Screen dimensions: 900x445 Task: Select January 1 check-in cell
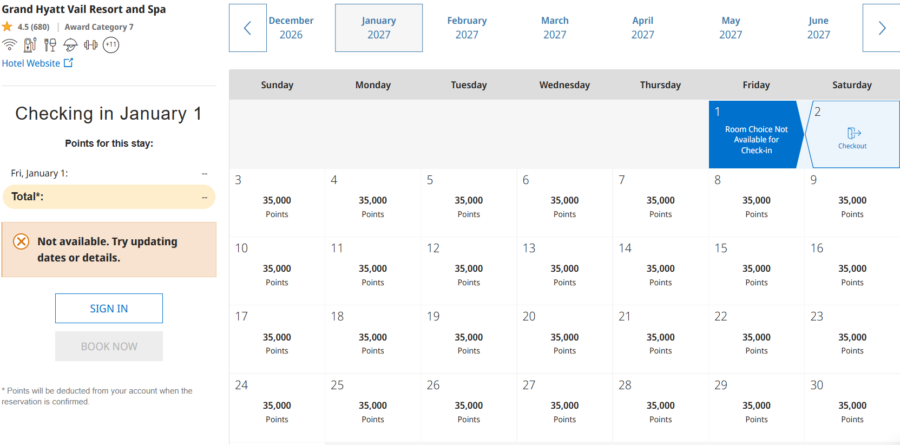(757, 134)
